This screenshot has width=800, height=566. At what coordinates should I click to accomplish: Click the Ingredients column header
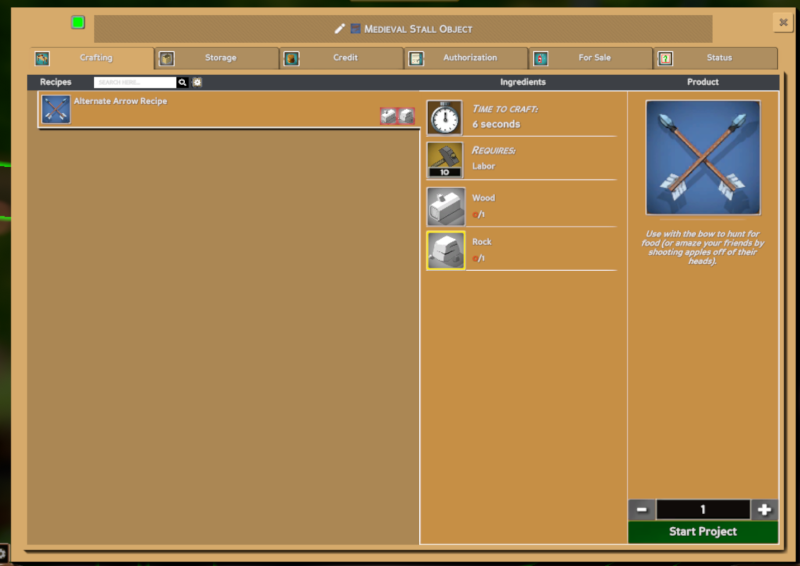pos(522,82)
